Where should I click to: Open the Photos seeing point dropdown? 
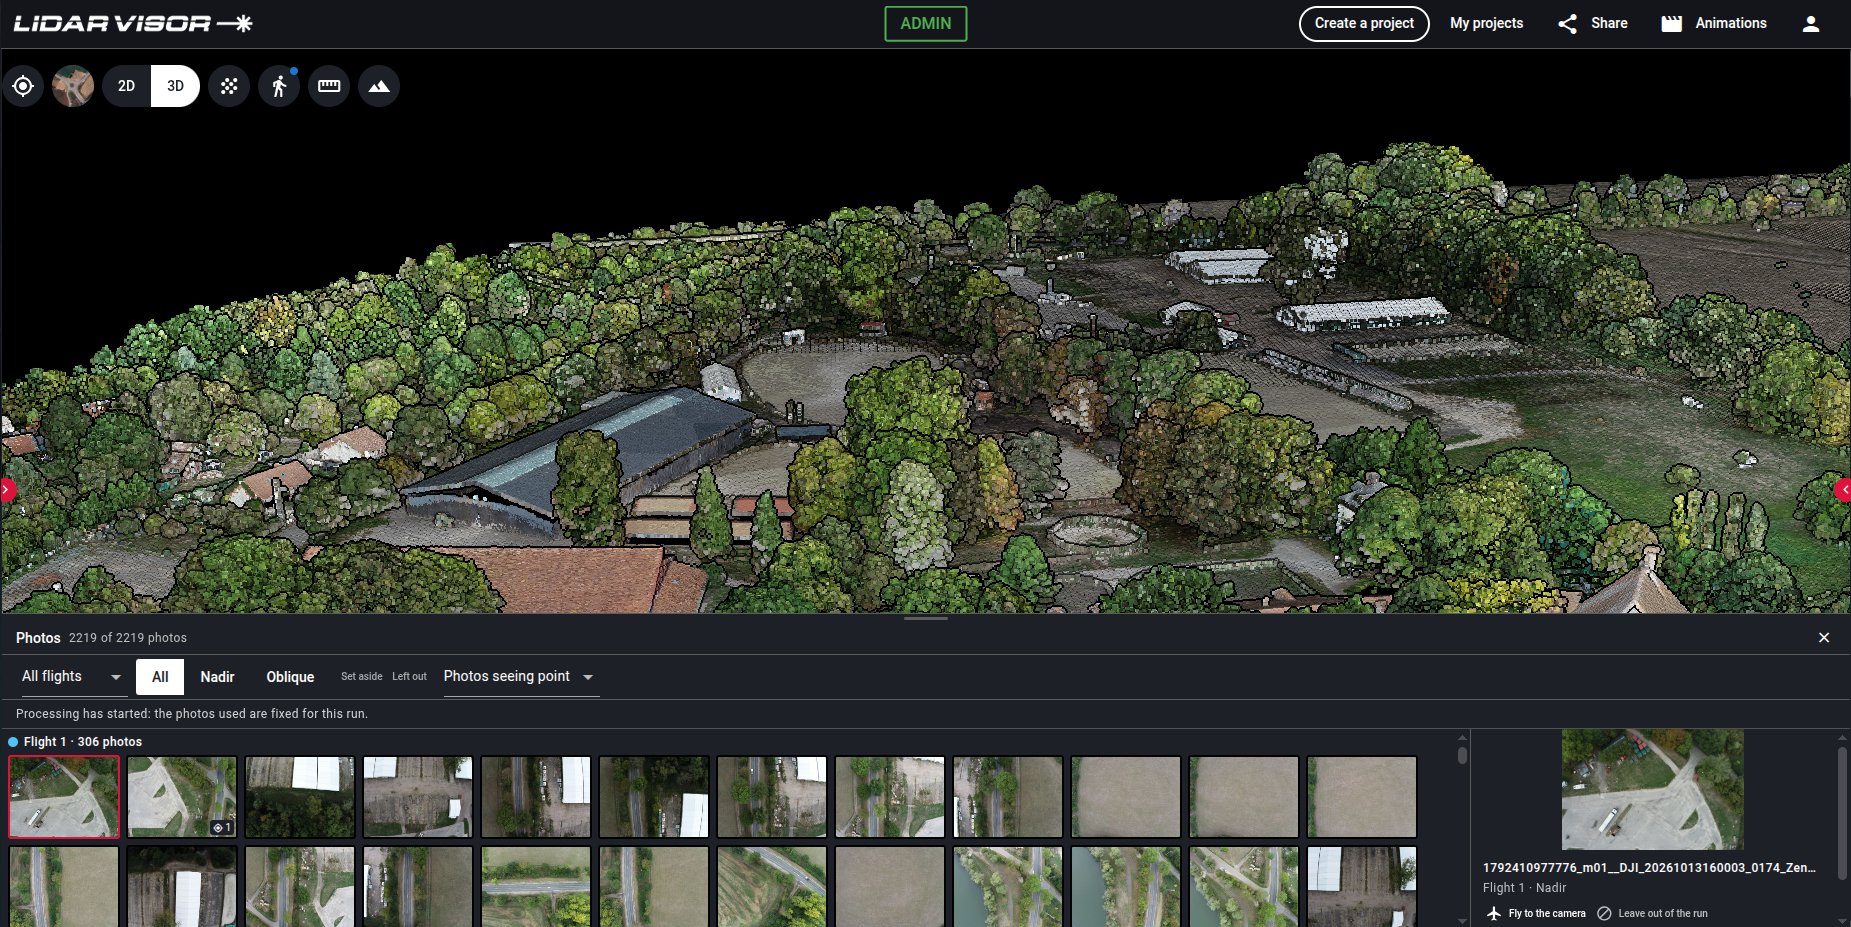pyautogui.click(x=520, y=677)
